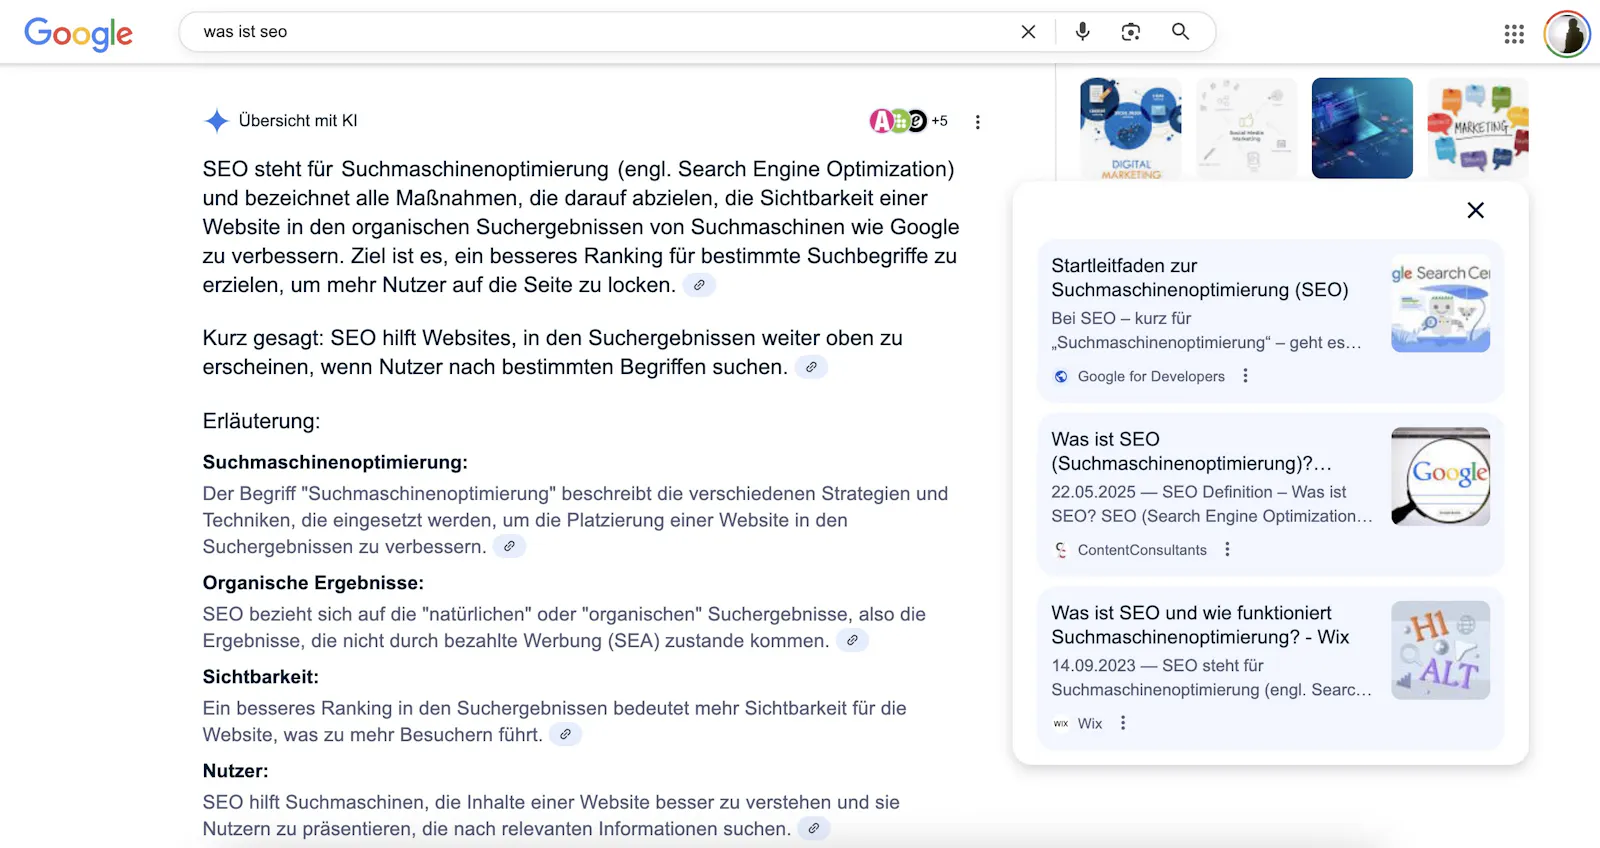Close the sources side panel
Image resolution: width=1600 pixels, height=848 pixels.
[1475, 210]
